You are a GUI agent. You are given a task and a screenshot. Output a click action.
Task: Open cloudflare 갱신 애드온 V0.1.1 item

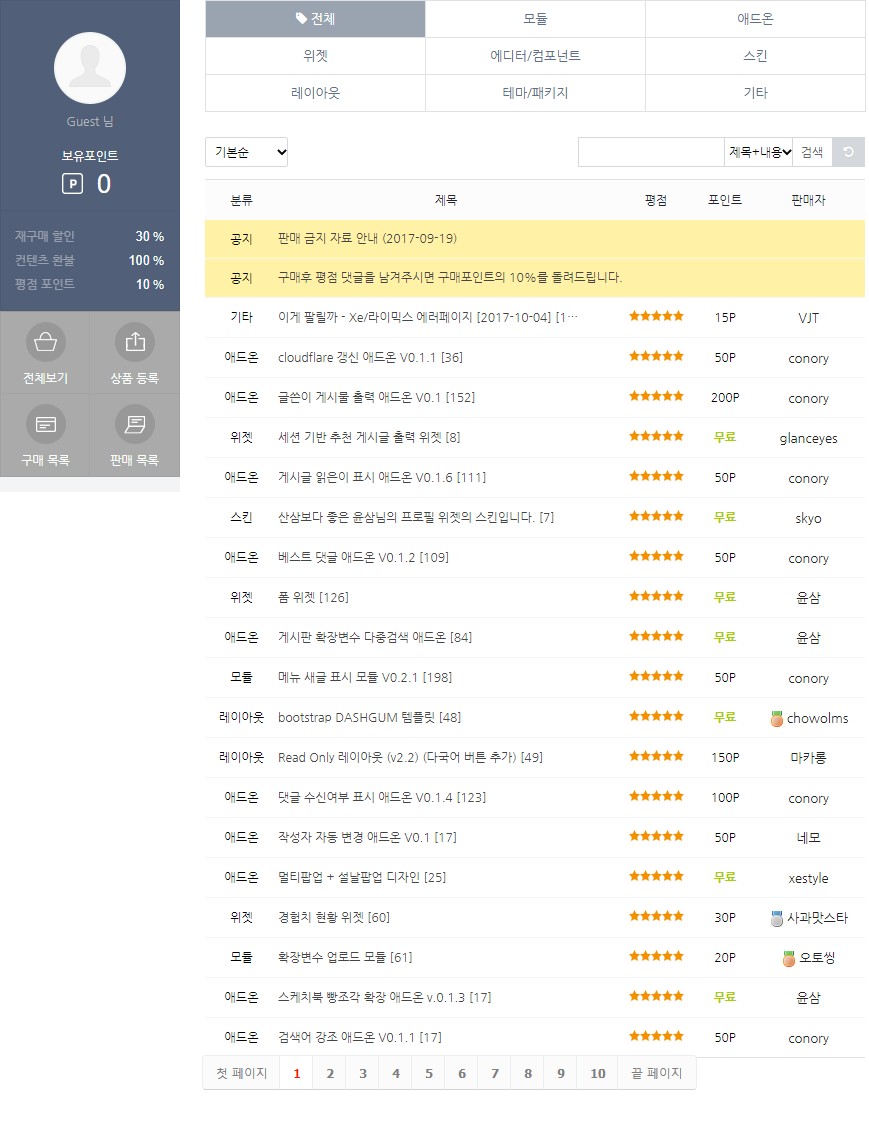370,357
